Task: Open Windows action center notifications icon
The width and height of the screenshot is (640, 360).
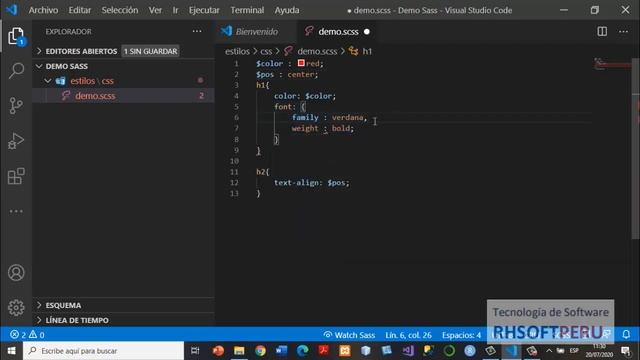Action: click(x=626, y=351)
